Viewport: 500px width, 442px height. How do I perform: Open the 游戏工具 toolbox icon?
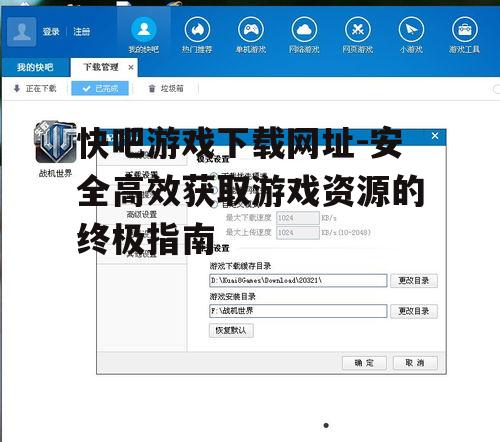(x=465, y=30)
